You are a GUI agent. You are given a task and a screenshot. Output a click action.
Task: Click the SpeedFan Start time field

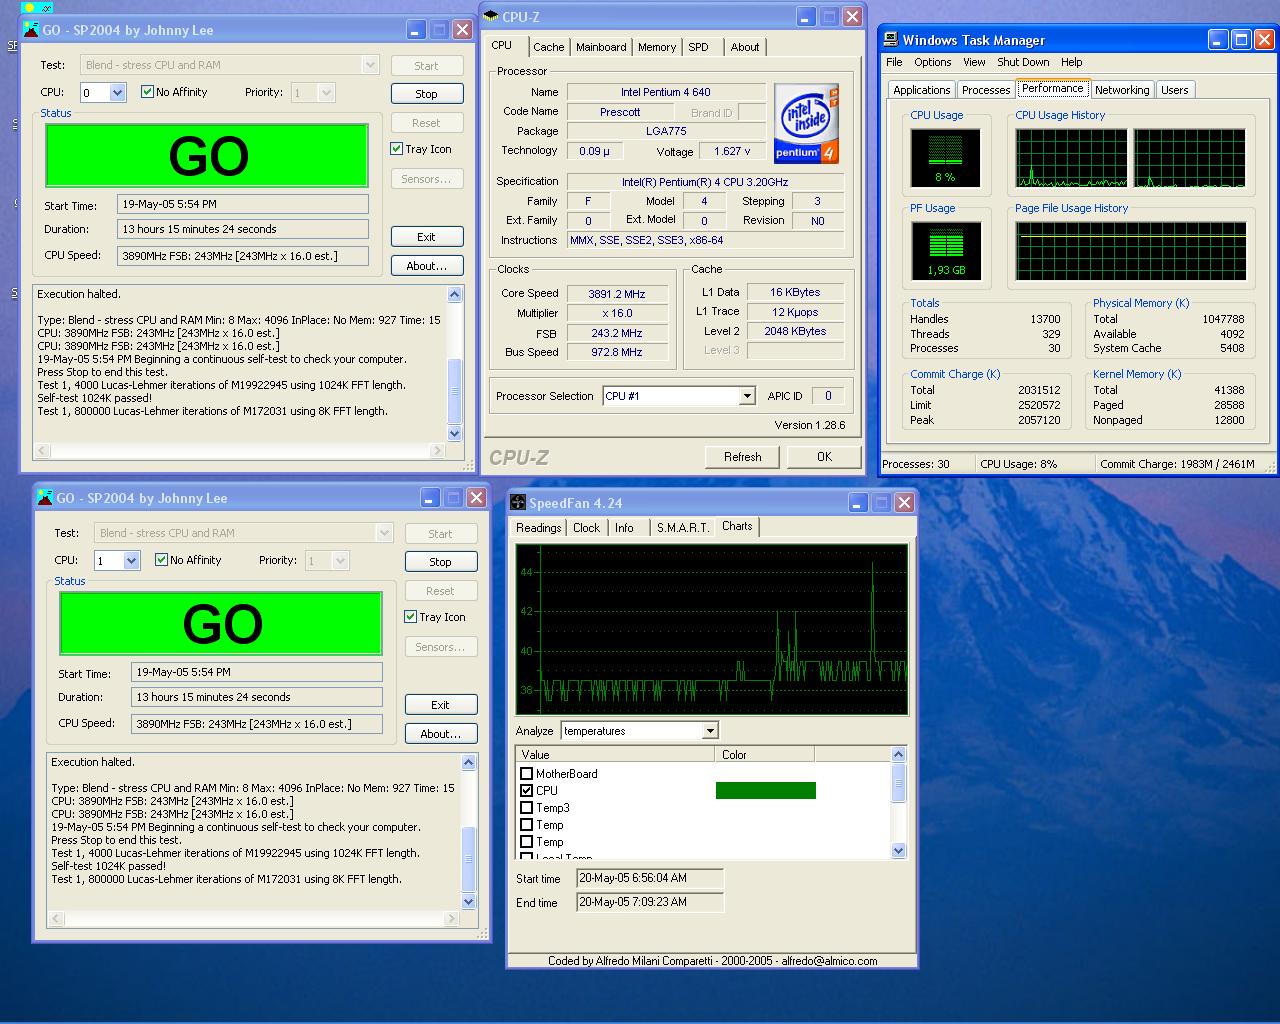click(x=650, y=879)
